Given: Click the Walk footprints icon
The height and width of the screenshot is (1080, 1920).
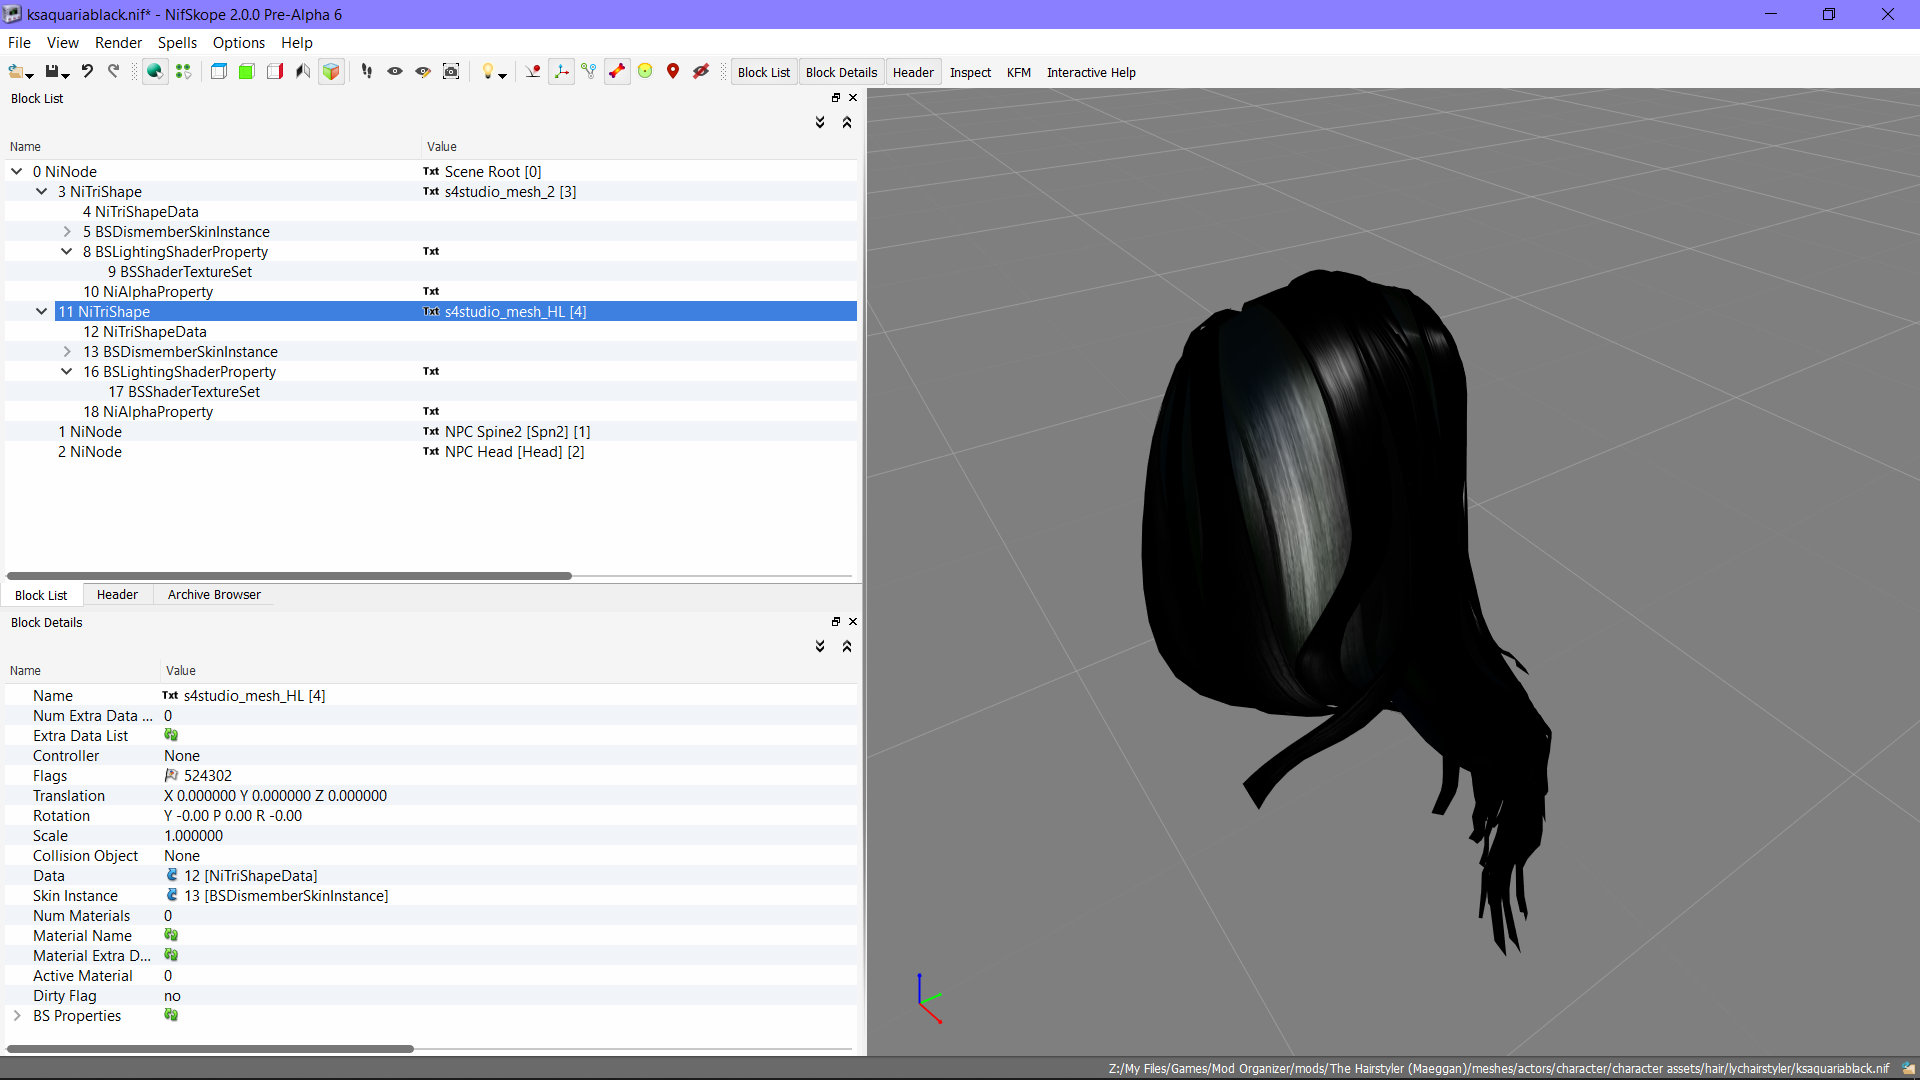Looking at the screenshot, I should point(367,71).
